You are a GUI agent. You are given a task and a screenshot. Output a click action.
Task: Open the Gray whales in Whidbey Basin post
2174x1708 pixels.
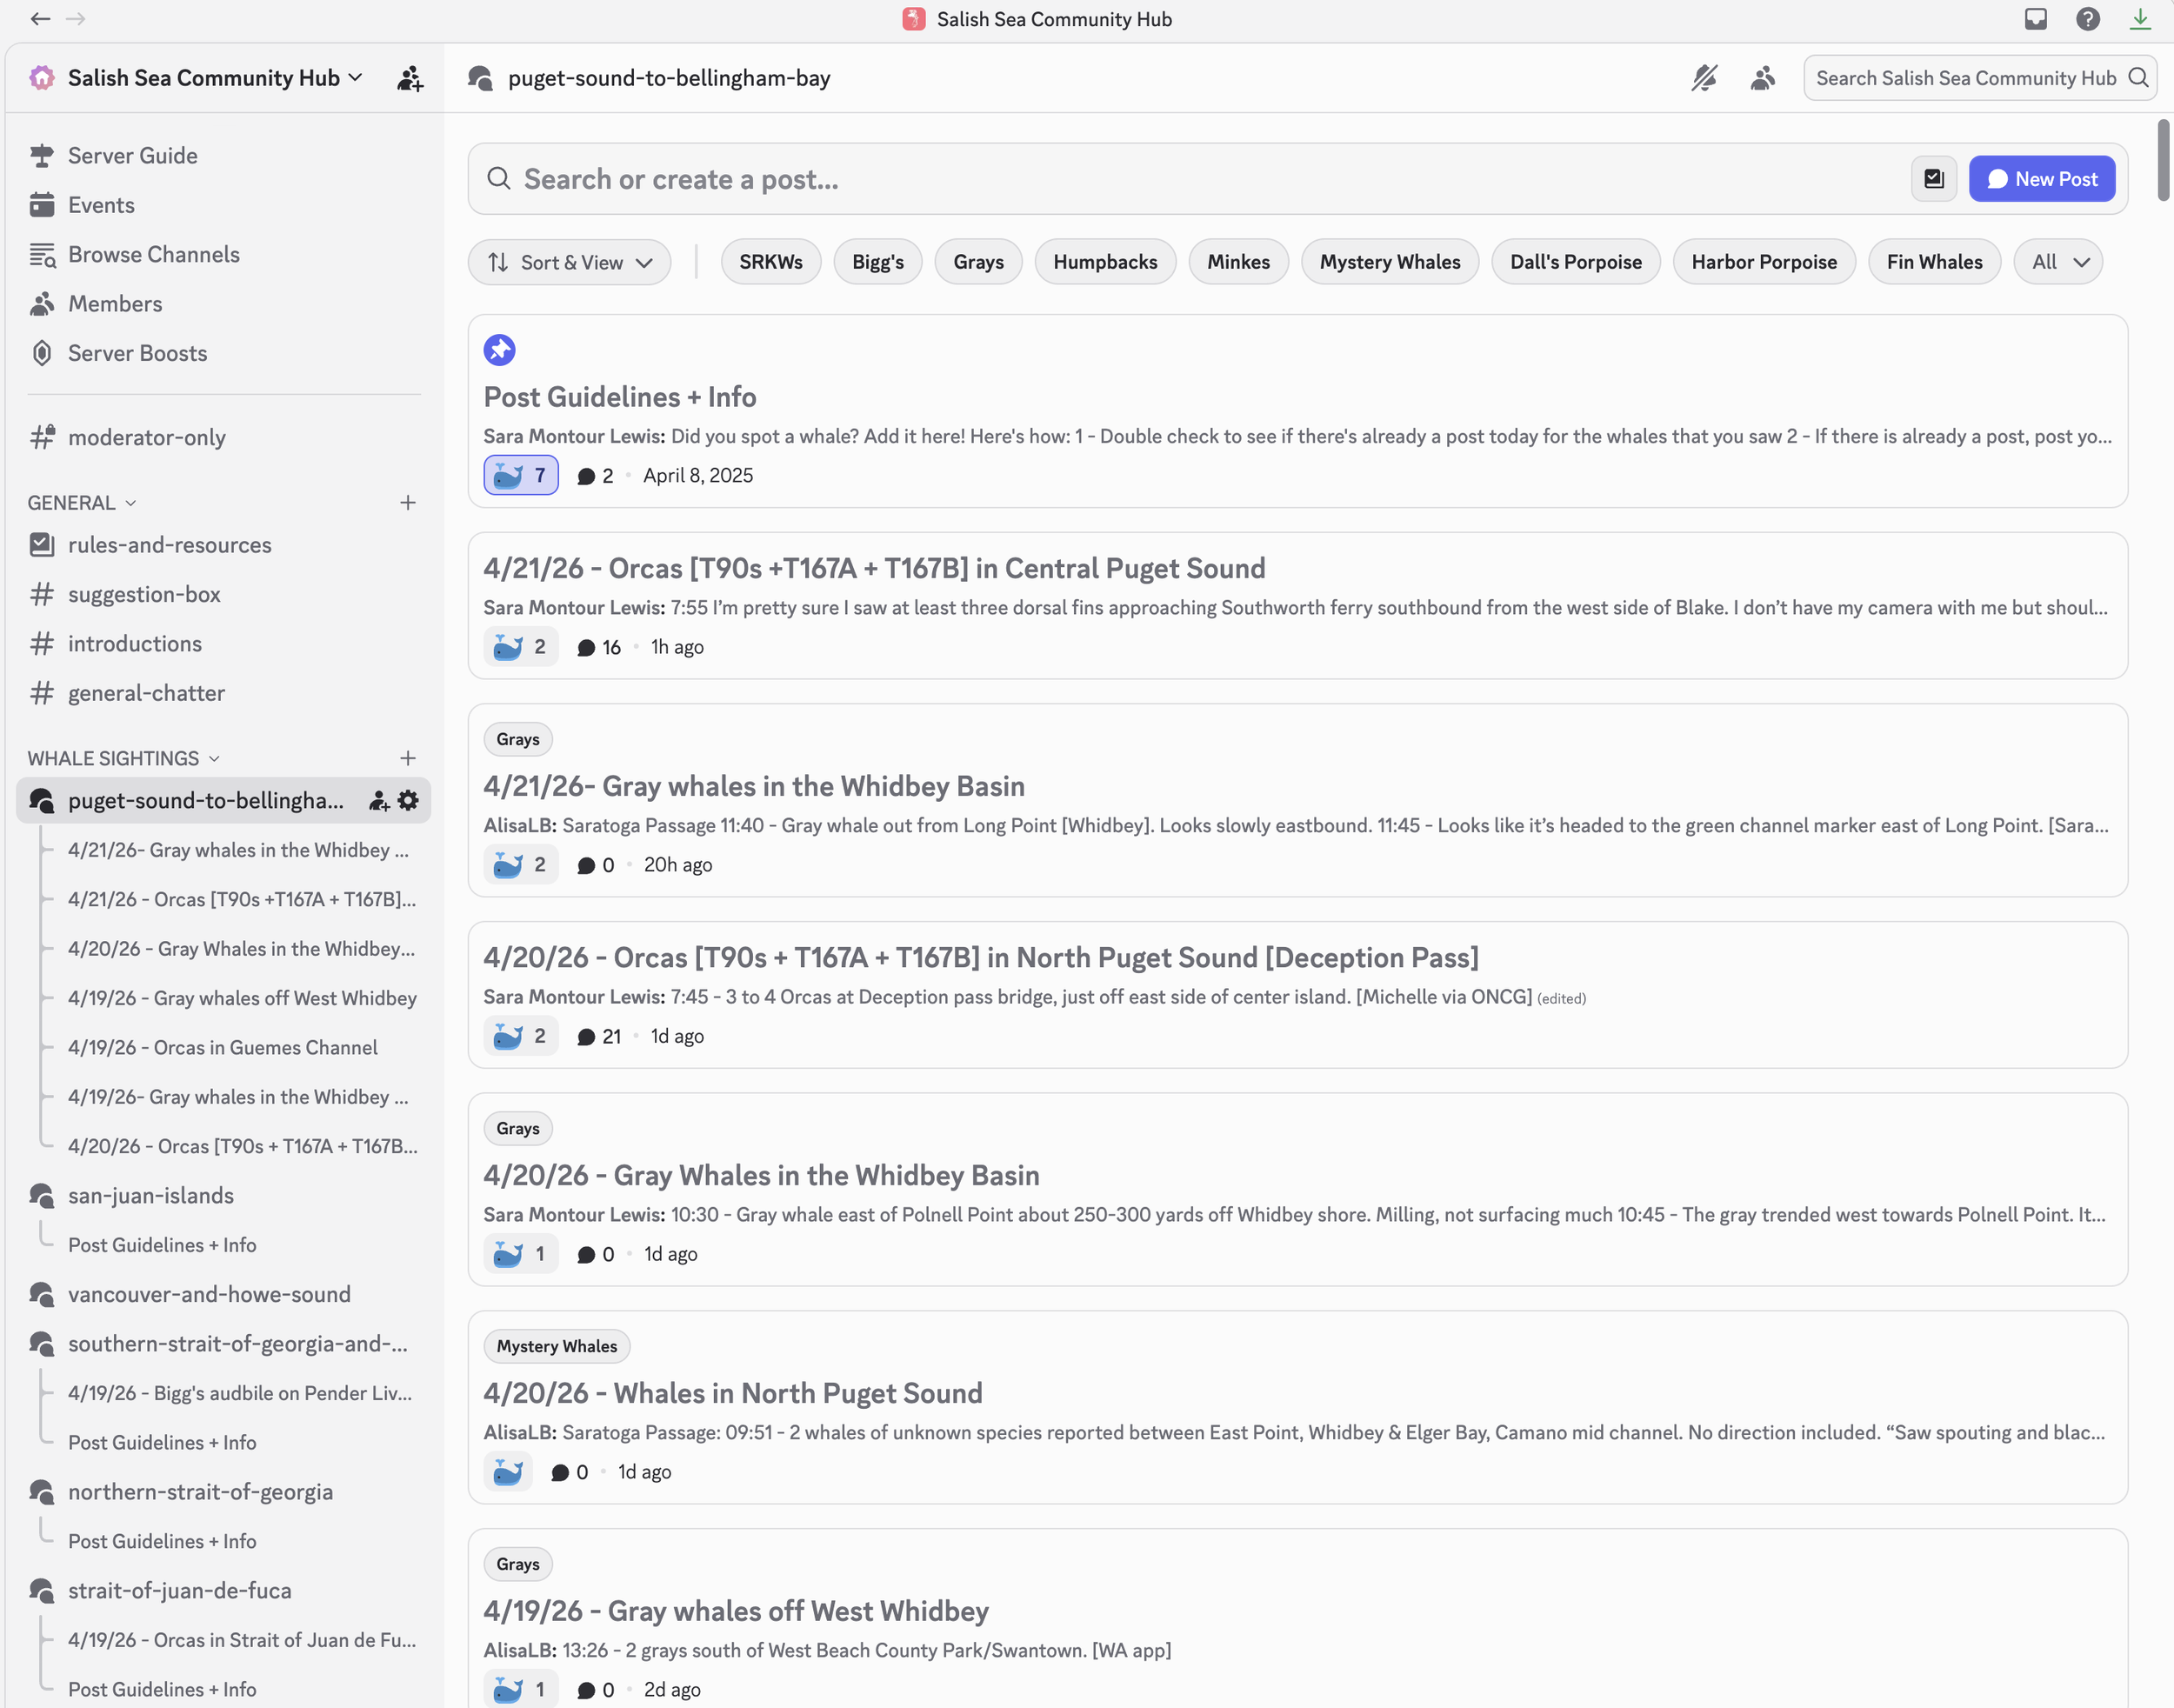click(x=753, y=786)
